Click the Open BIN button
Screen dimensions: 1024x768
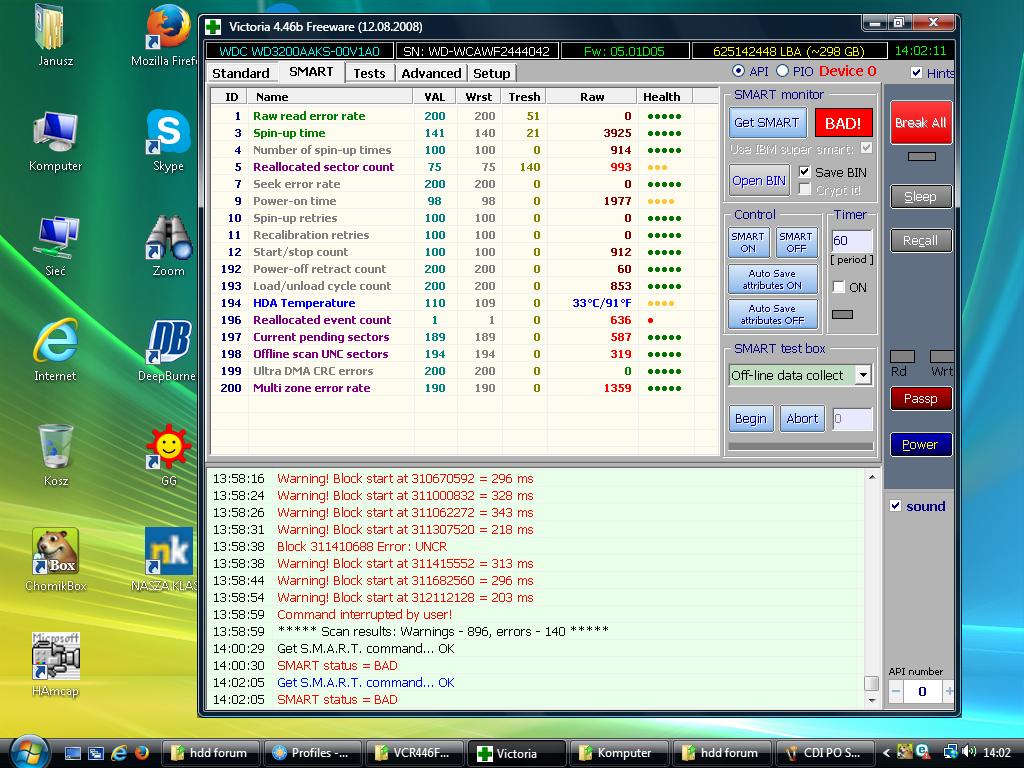point(759,180)
